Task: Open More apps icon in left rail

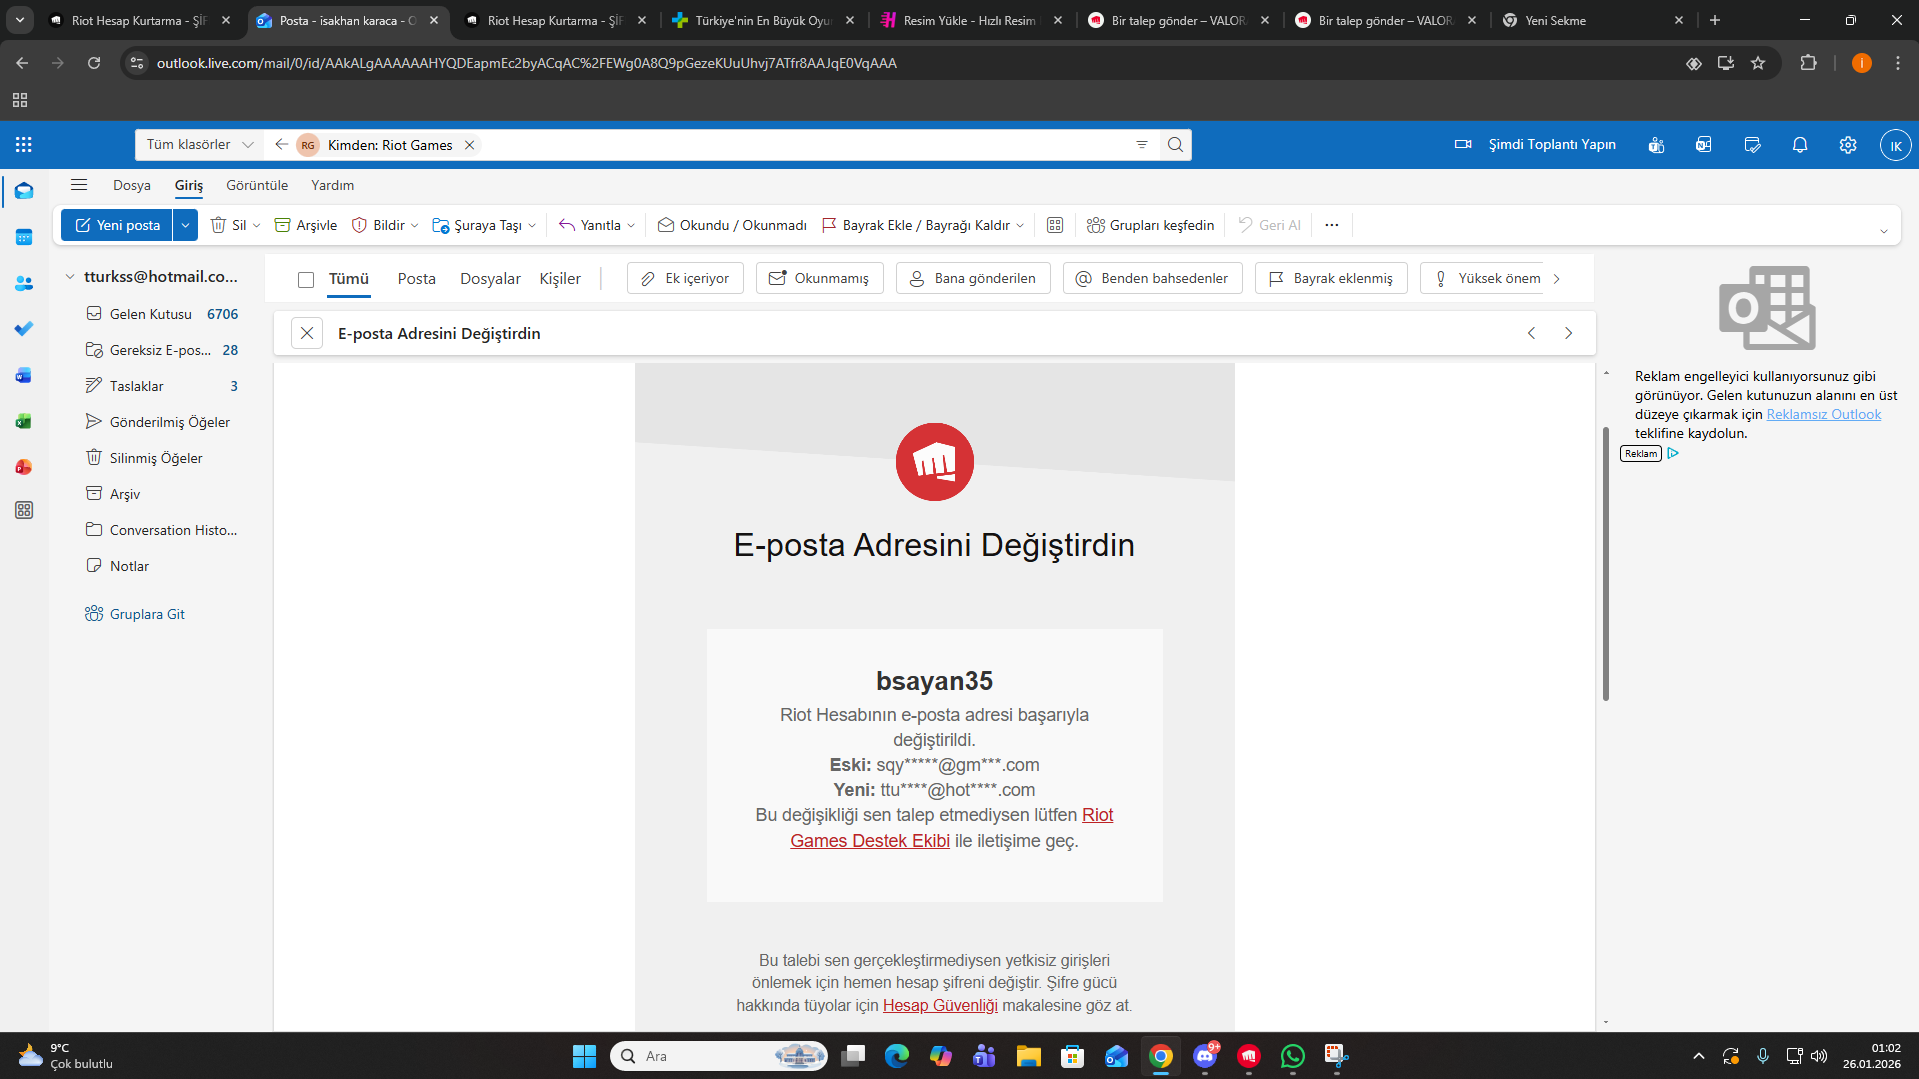Action: 24,510
